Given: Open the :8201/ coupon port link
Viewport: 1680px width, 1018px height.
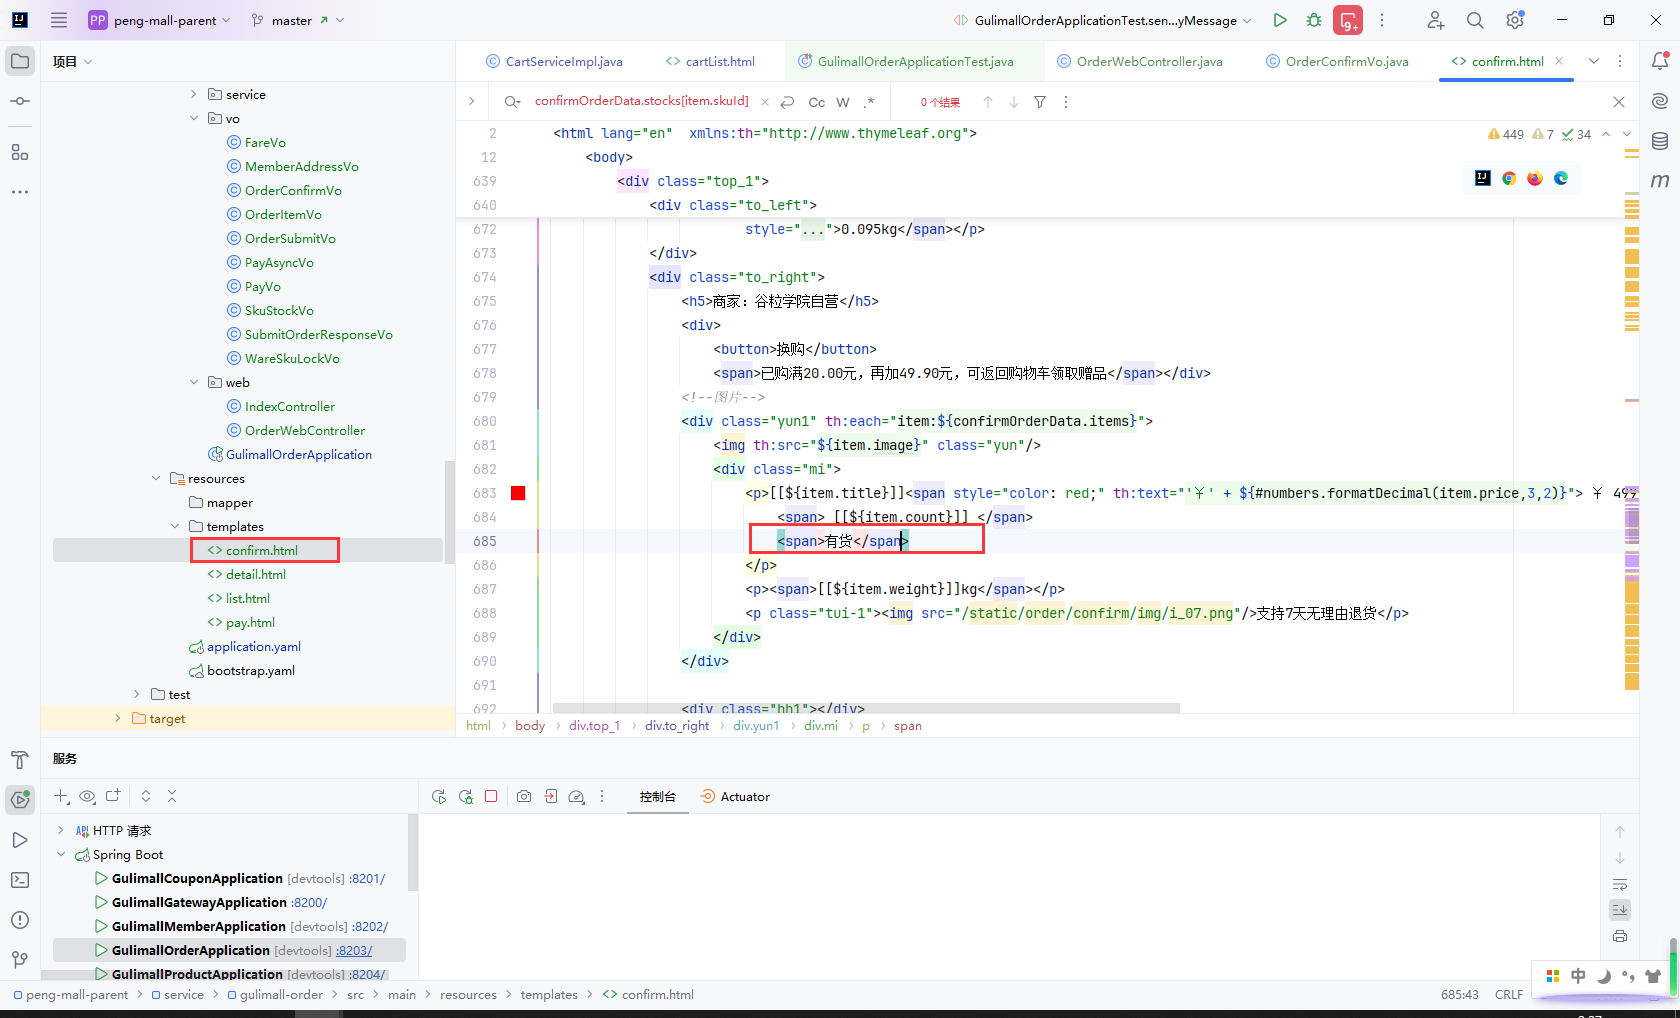Looking at the screenshot, I should pos(367,878).
